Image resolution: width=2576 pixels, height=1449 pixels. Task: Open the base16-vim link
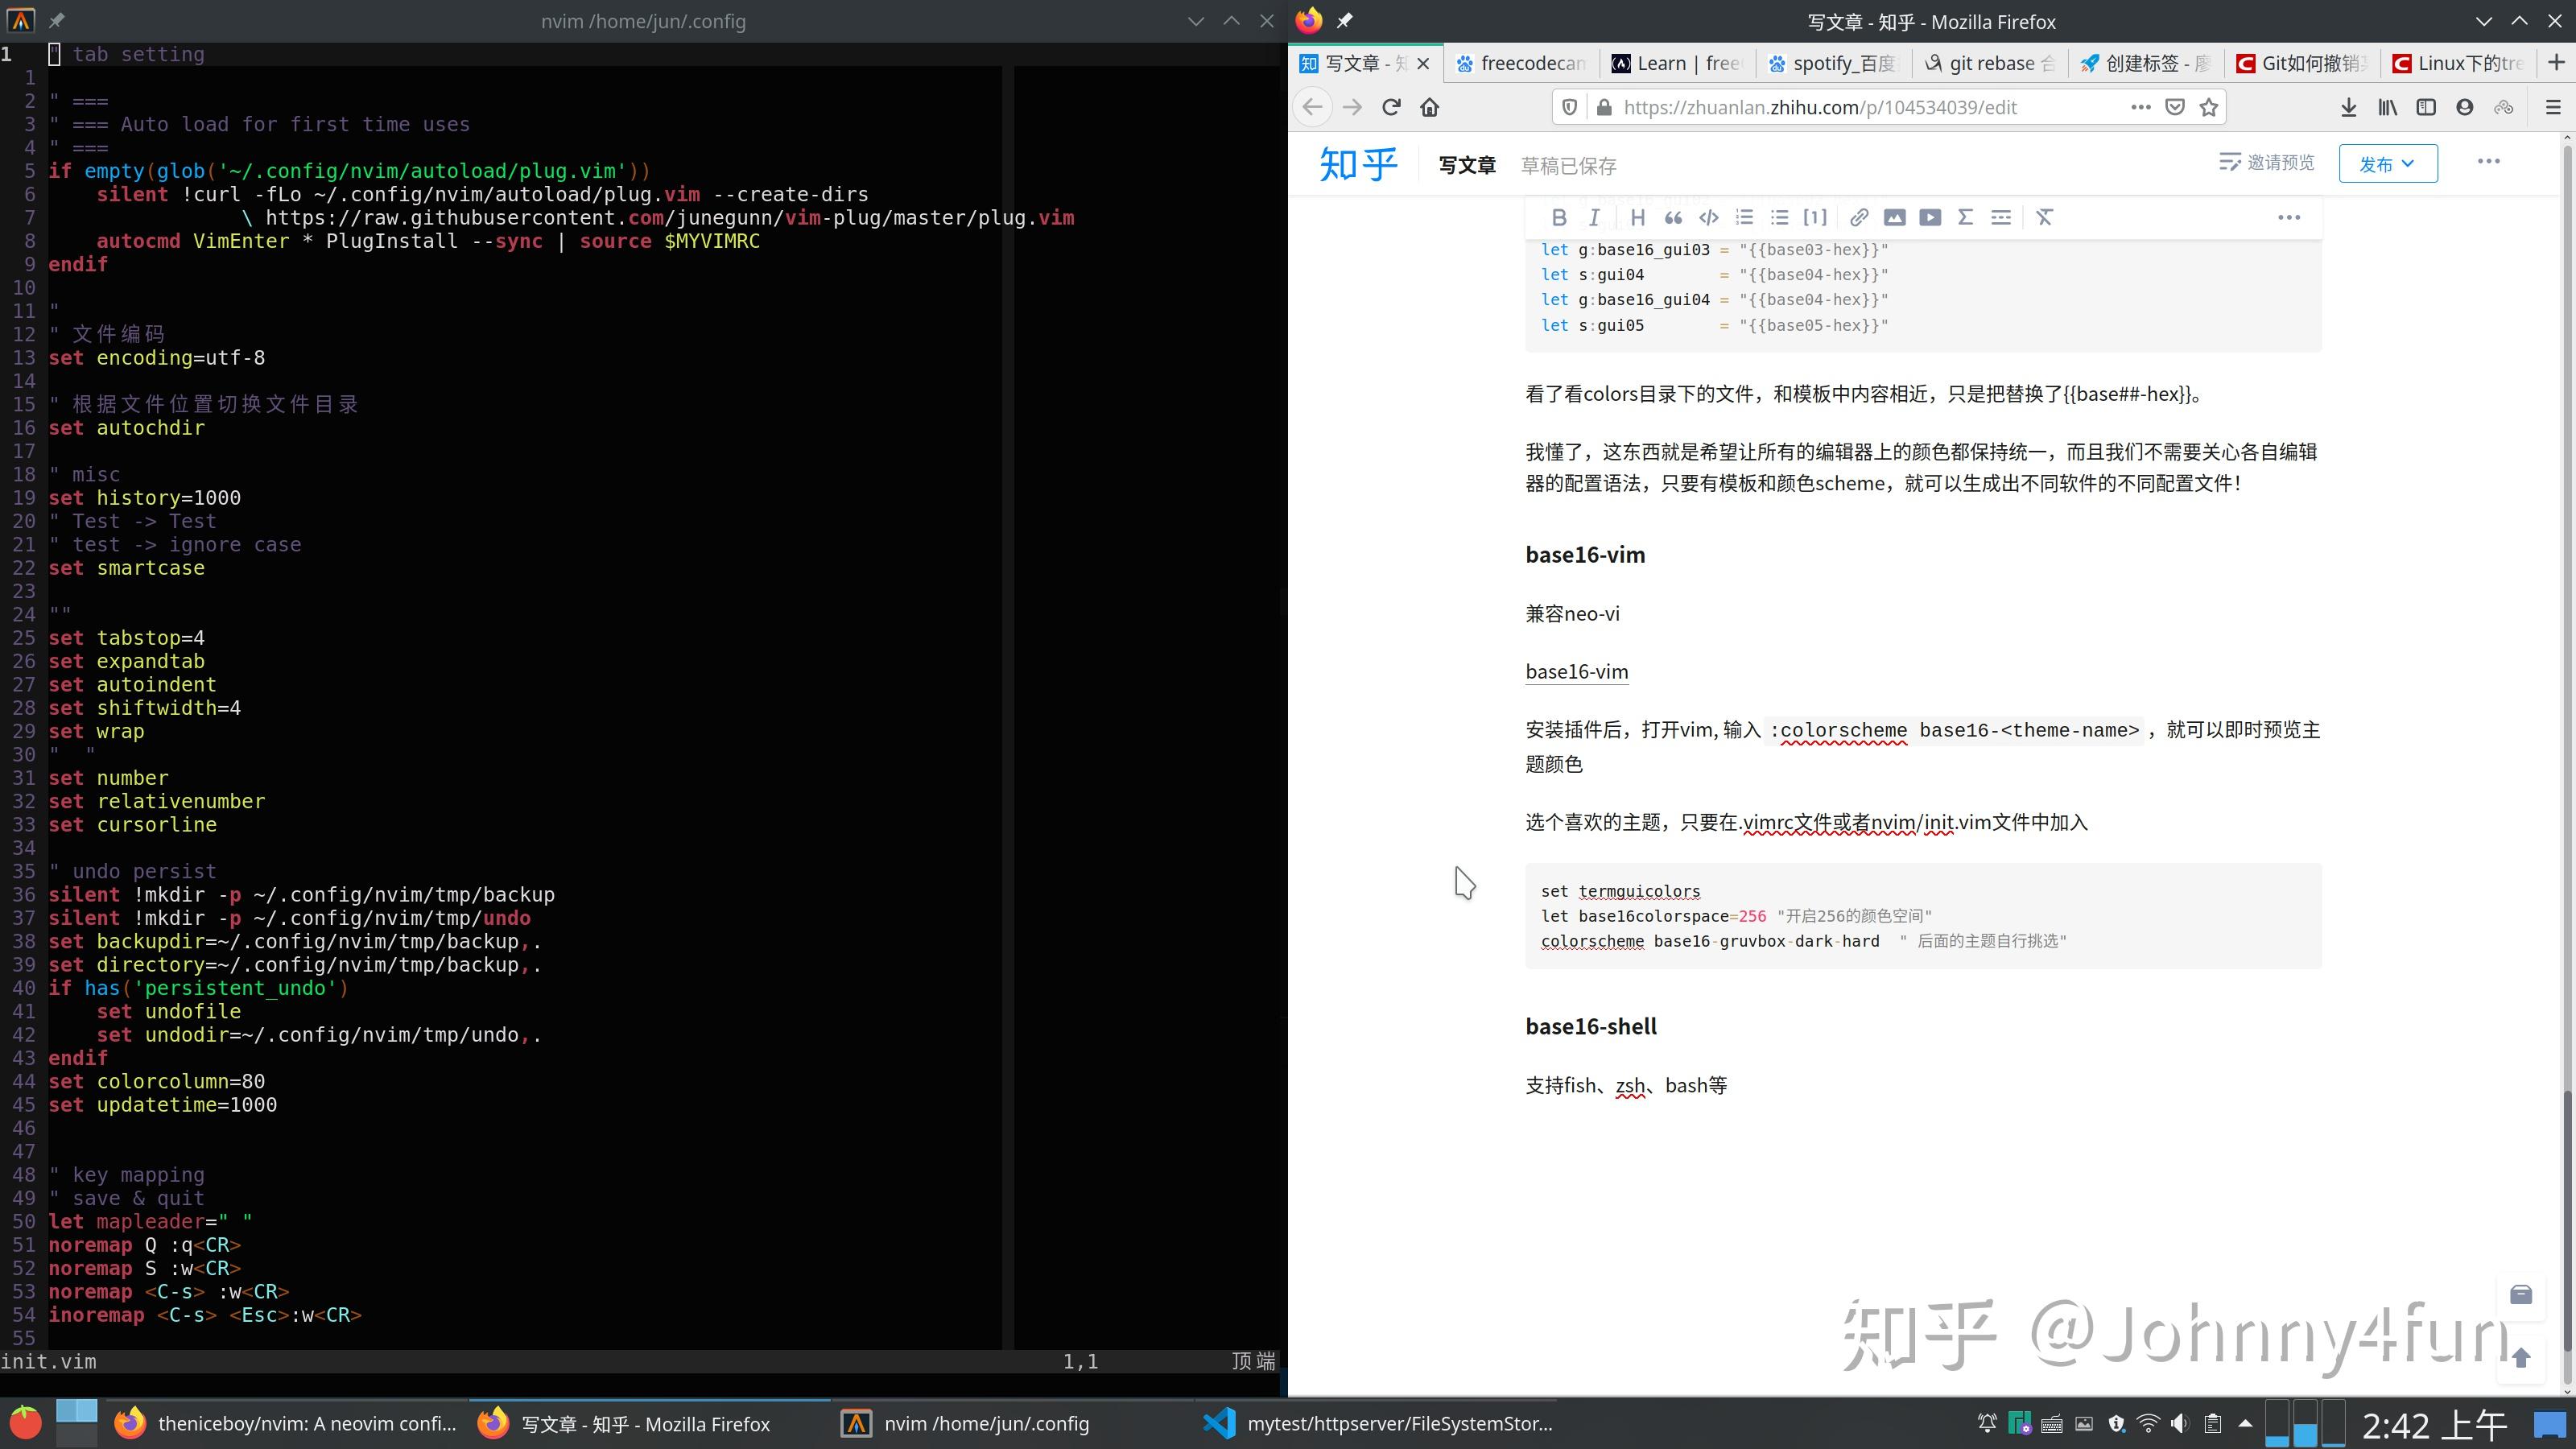pyautogui.click(x=1575, y=671)
